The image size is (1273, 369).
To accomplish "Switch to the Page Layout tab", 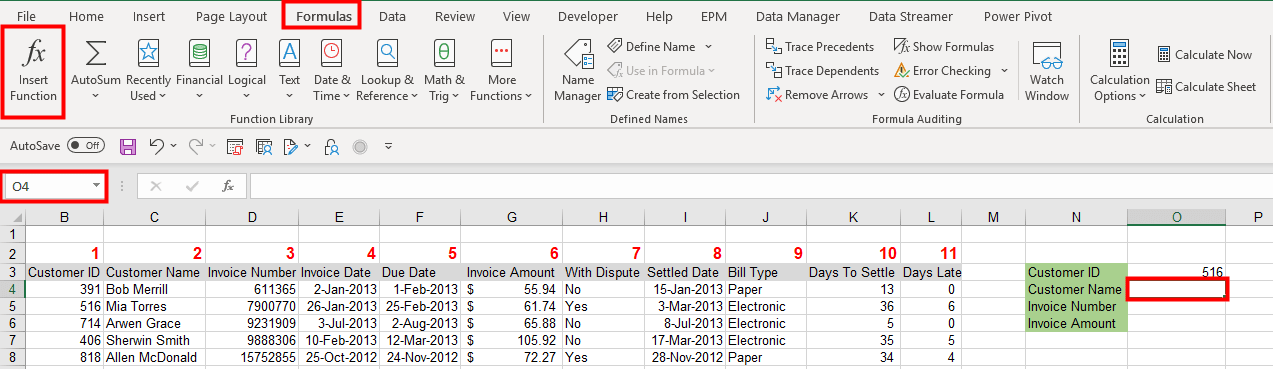I will point(231,16).
